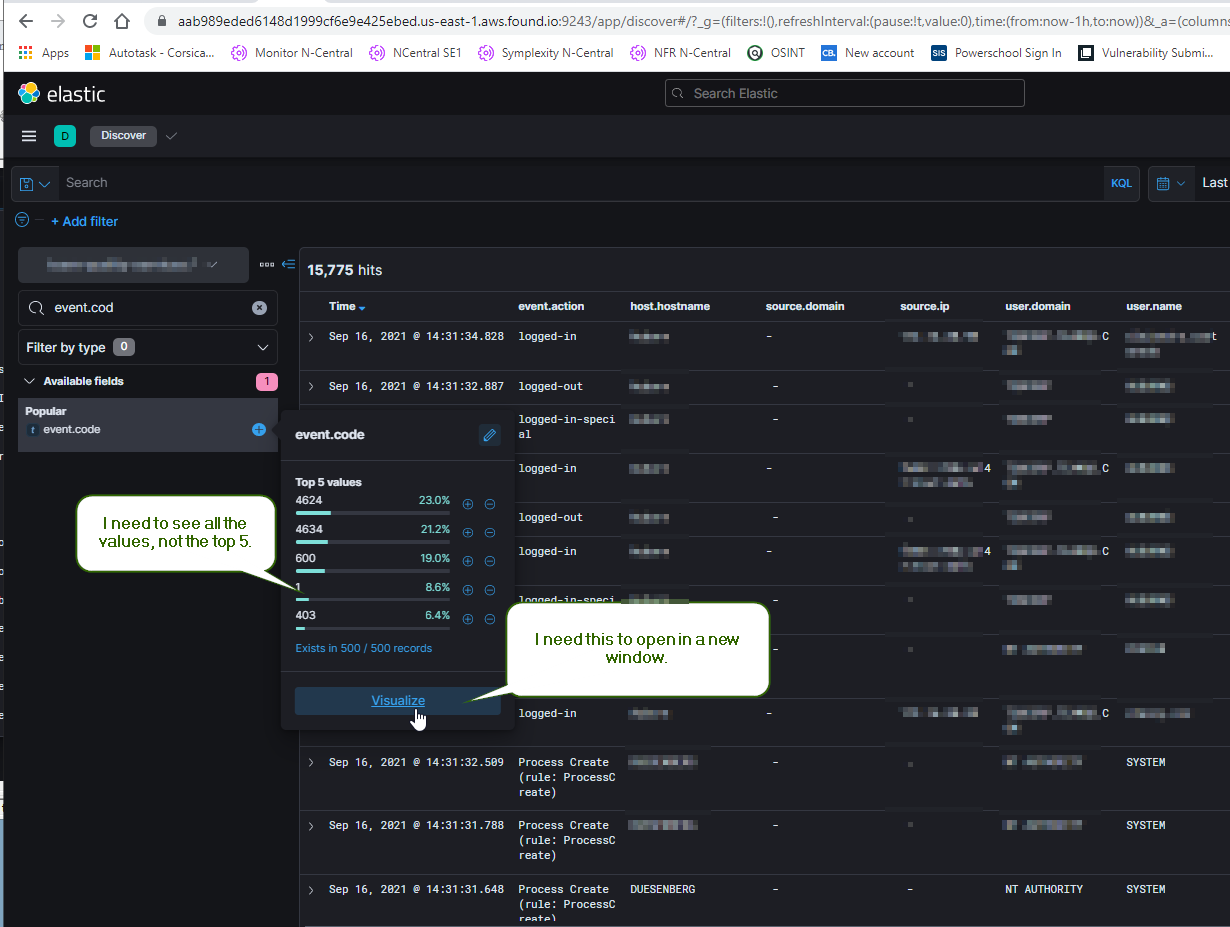This screenshot has height=927, width=1230.
Task: Click the KQL query Search input
Action: click(x=580, y=183)
